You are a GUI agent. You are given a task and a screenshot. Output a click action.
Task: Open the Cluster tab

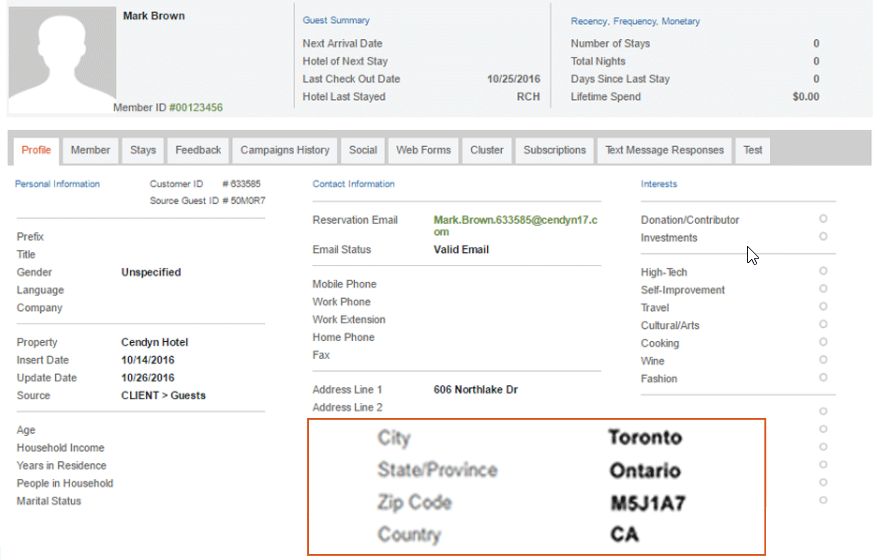pos(487,150)
